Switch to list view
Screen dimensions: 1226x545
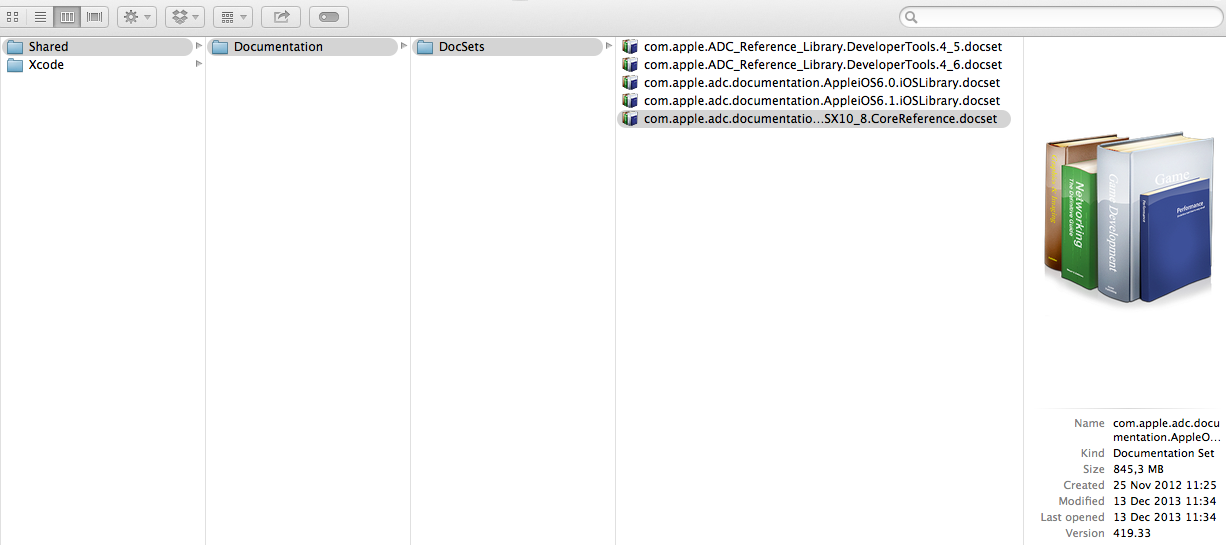click(x=40, y=17)
